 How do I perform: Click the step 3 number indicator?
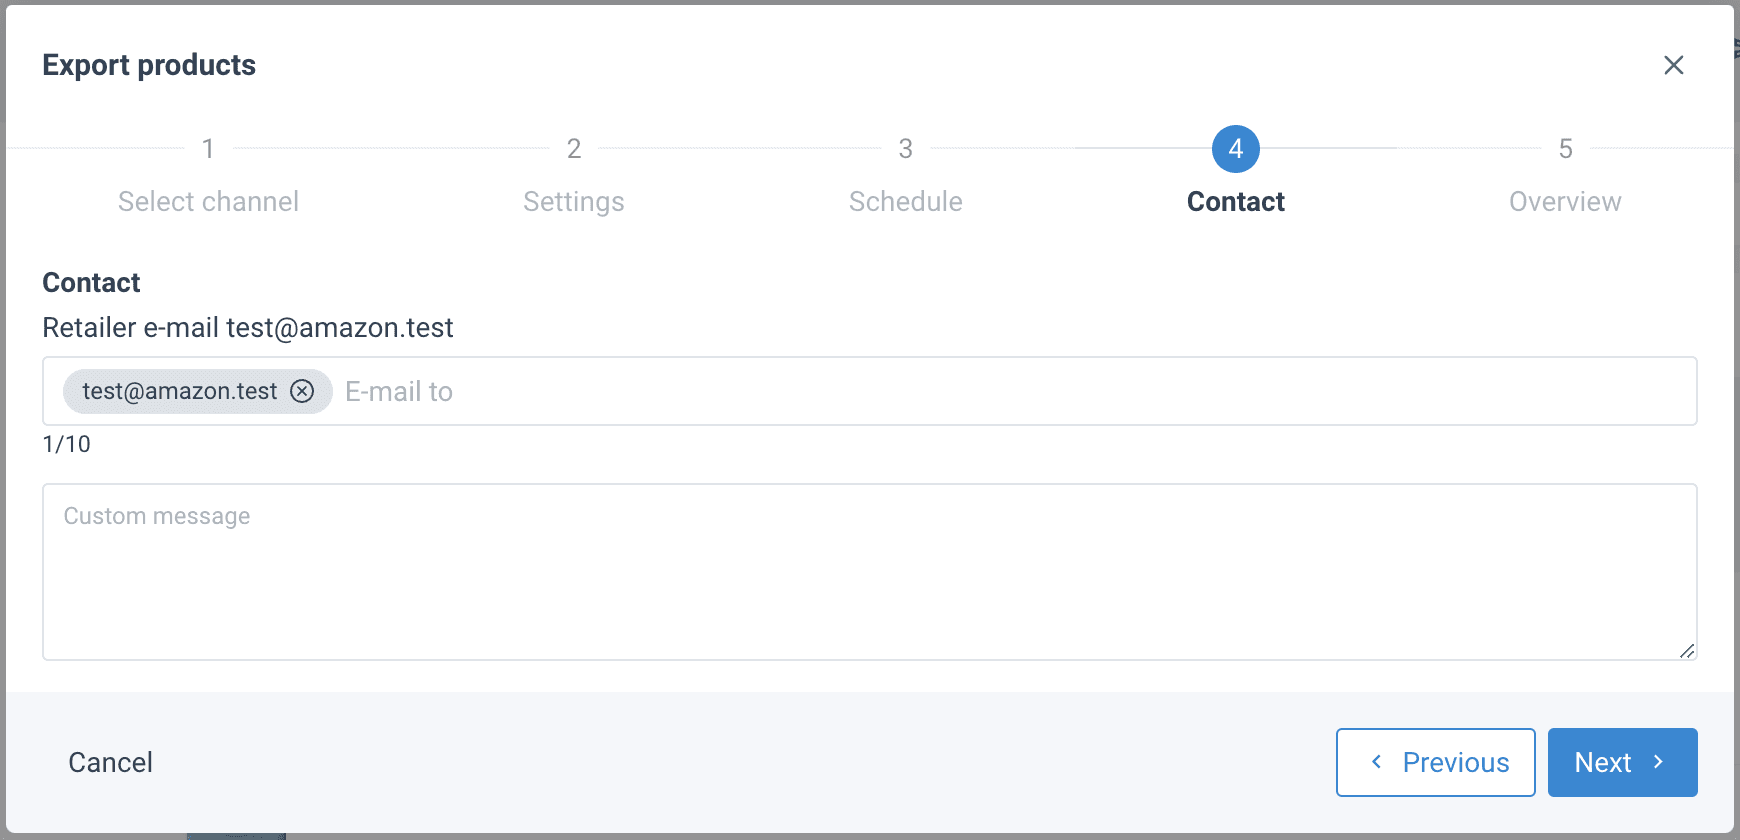tap(905, 149)
